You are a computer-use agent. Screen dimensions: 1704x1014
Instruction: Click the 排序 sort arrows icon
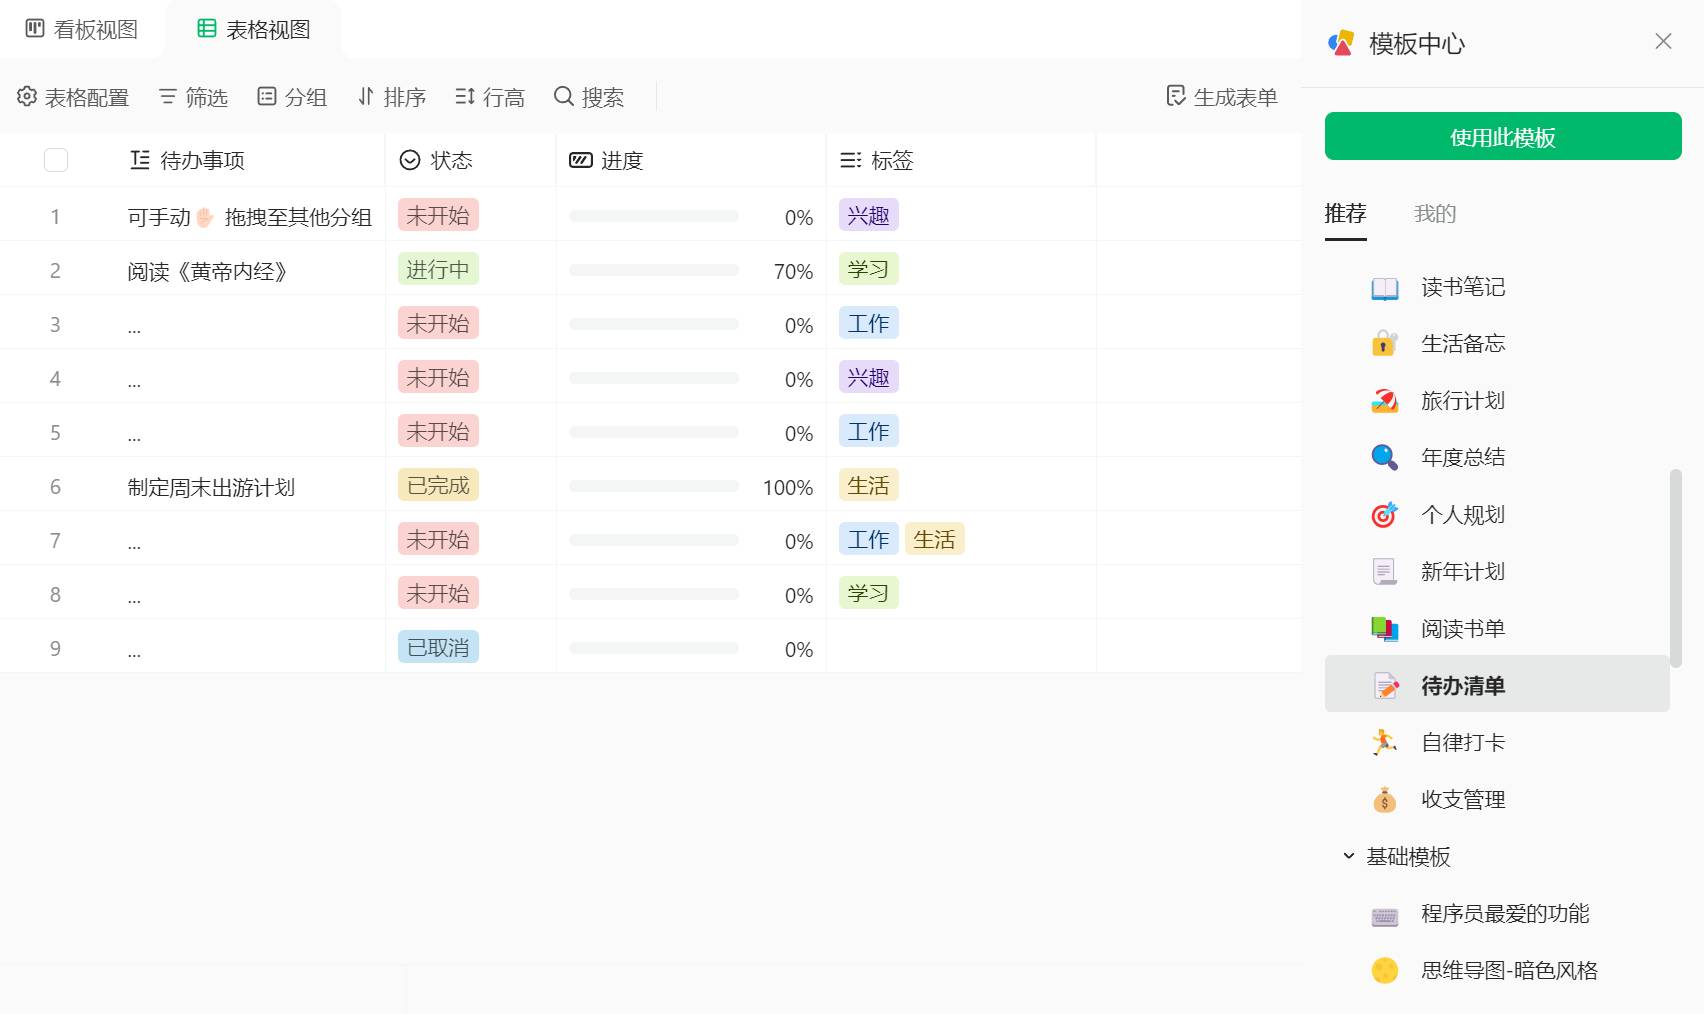click(366, 96)
